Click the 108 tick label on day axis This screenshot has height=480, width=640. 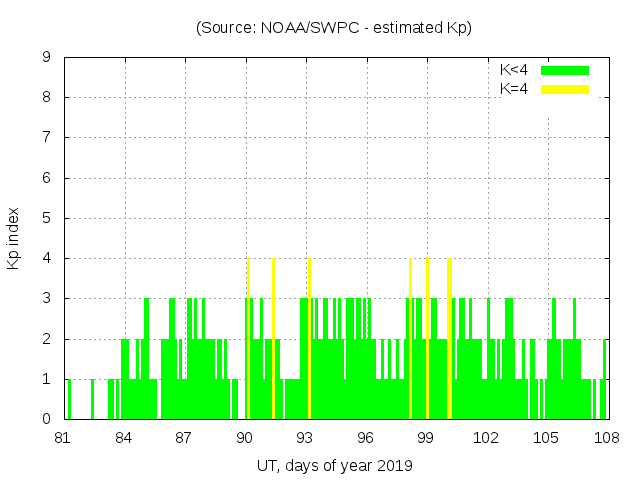coord(607,437)
